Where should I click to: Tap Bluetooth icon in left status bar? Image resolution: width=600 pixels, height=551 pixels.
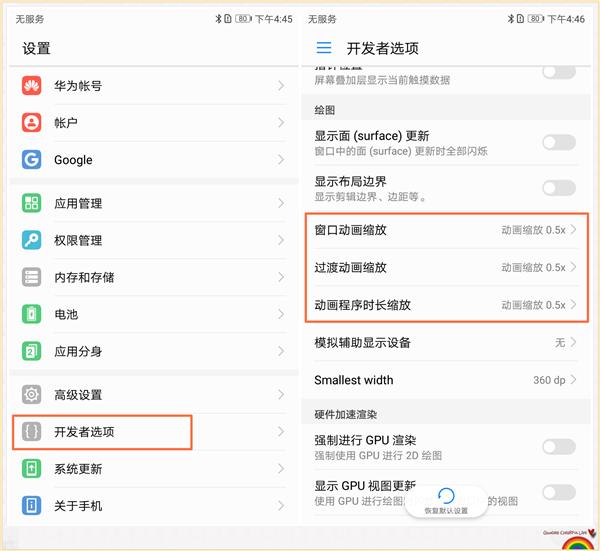coord(218,18)
